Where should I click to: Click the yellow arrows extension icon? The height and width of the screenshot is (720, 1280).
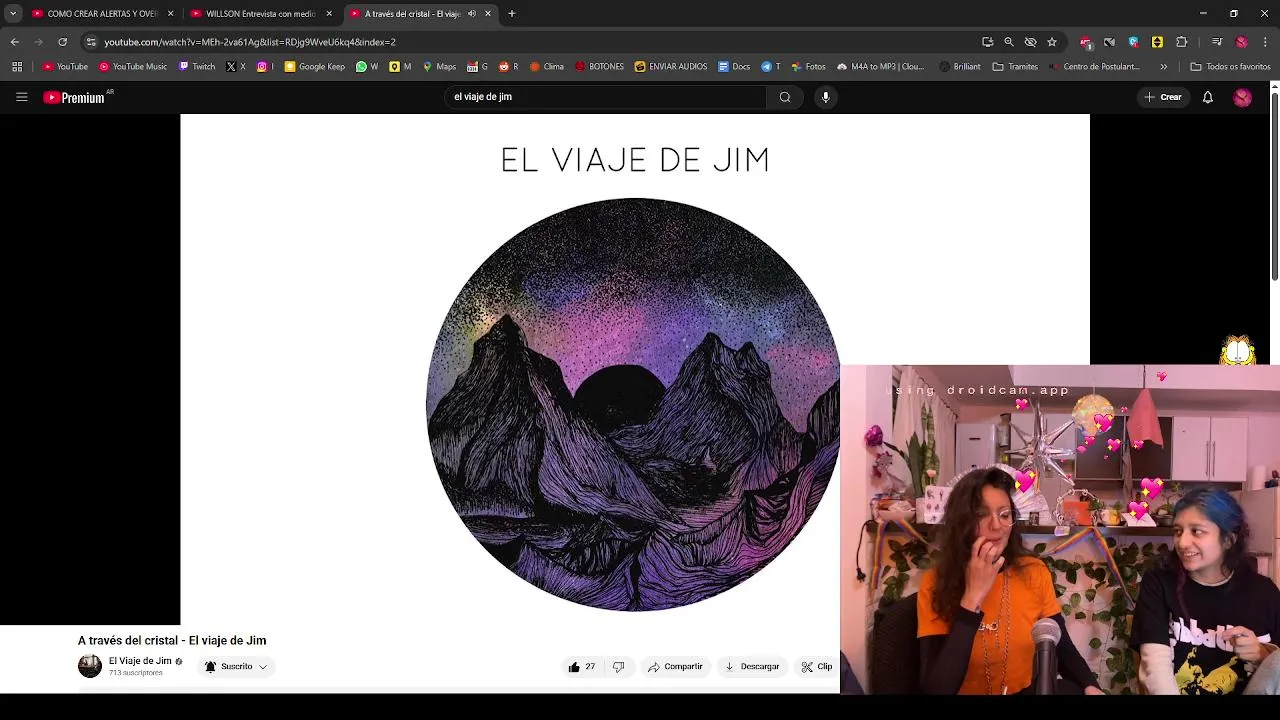pos(1157,42)
